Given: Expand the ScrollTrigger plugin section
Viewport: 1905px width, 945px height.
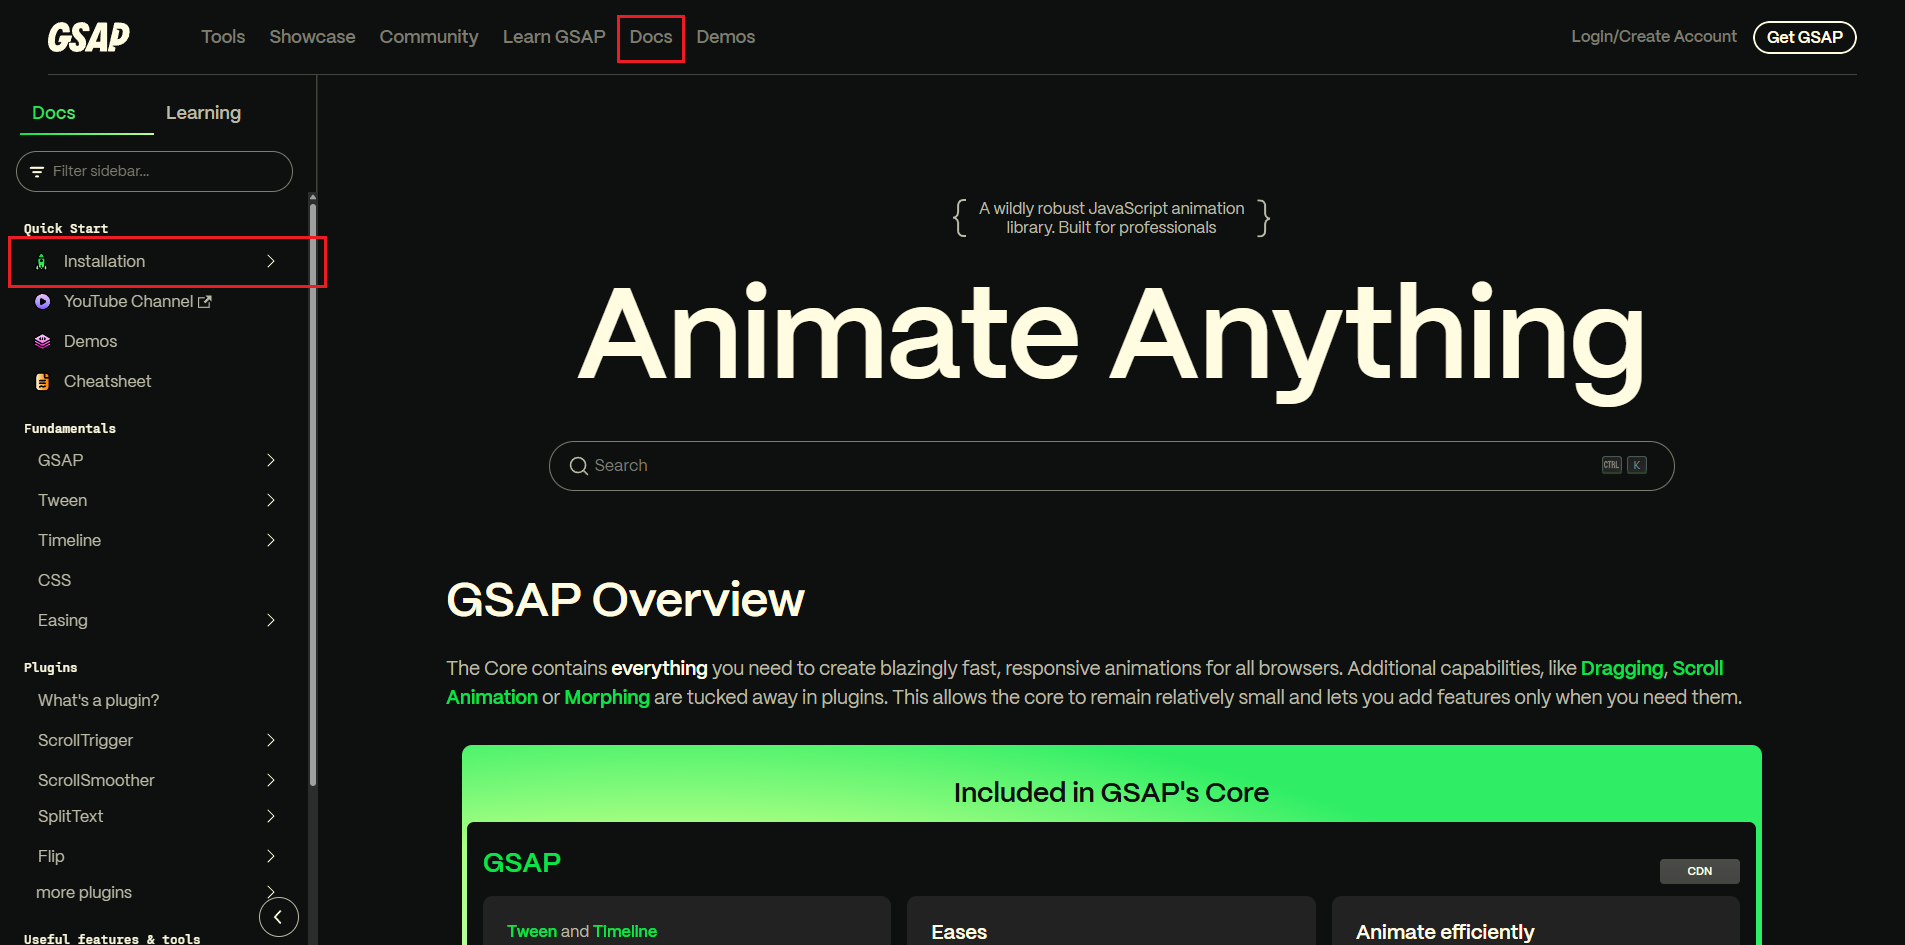Looking at the screenshot, I should pos(271,741).
